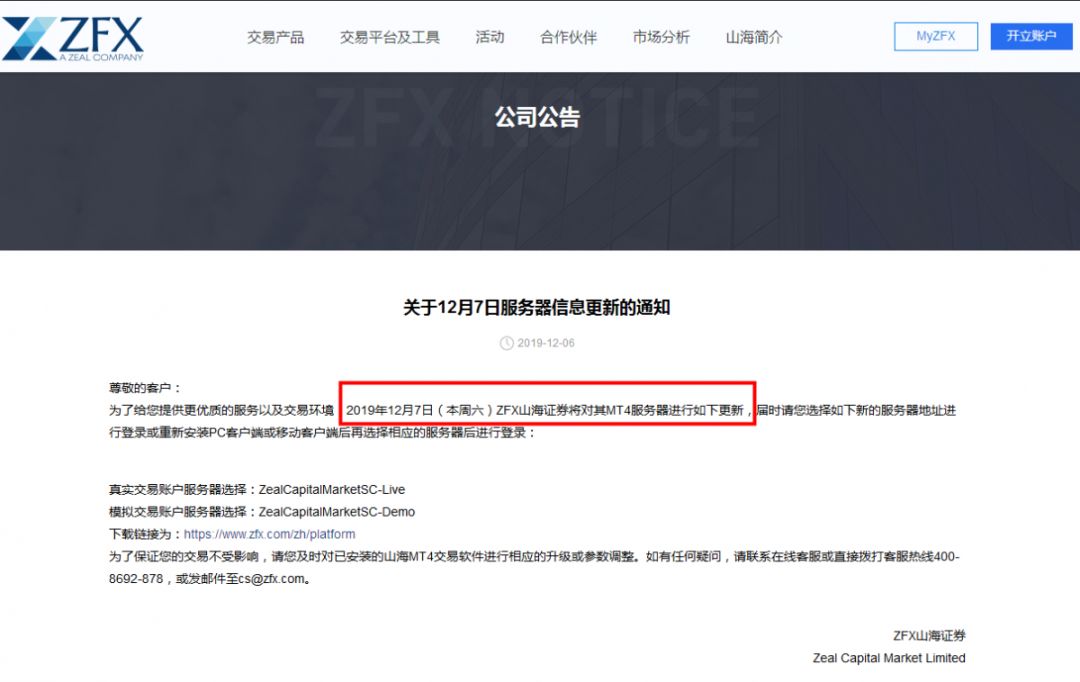Open the 市场分析 menu item
Image resolution: width=1080 pixels, height=682 pixels.
click(661, 37)
